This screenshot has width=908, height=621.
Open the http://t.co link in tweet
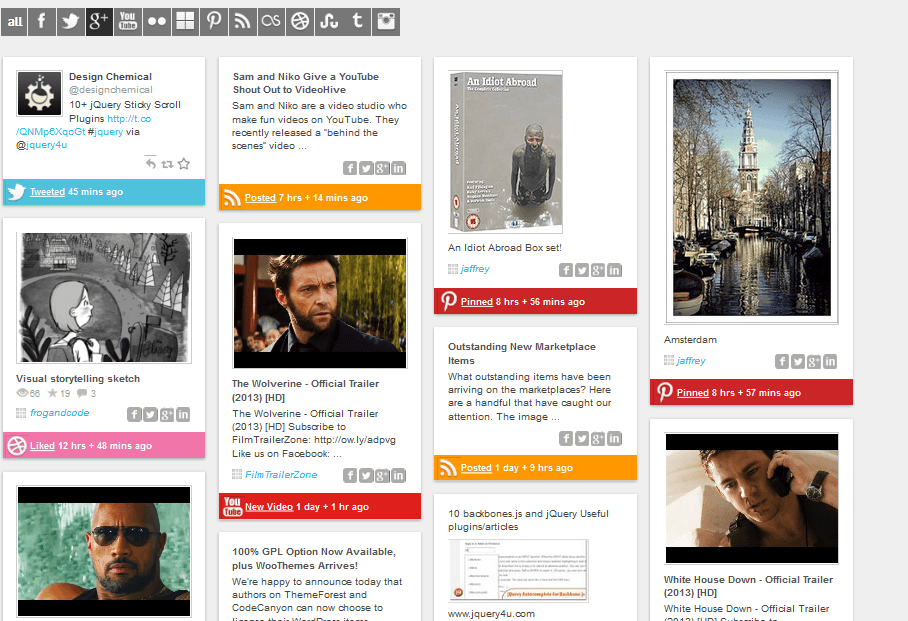(x=129, y=118)
